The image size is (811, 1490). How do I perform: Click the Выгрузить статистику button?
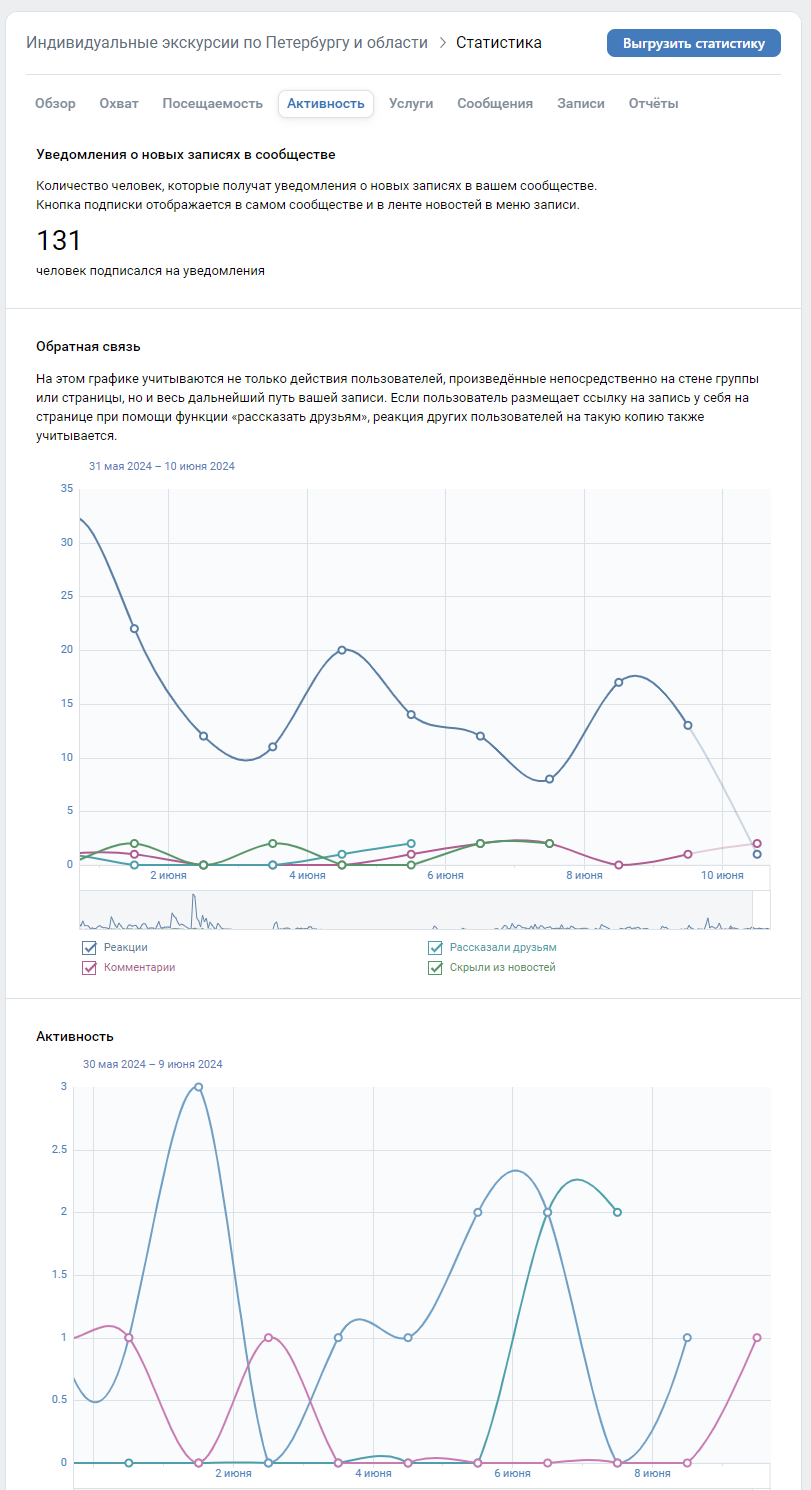coord(693,43)
